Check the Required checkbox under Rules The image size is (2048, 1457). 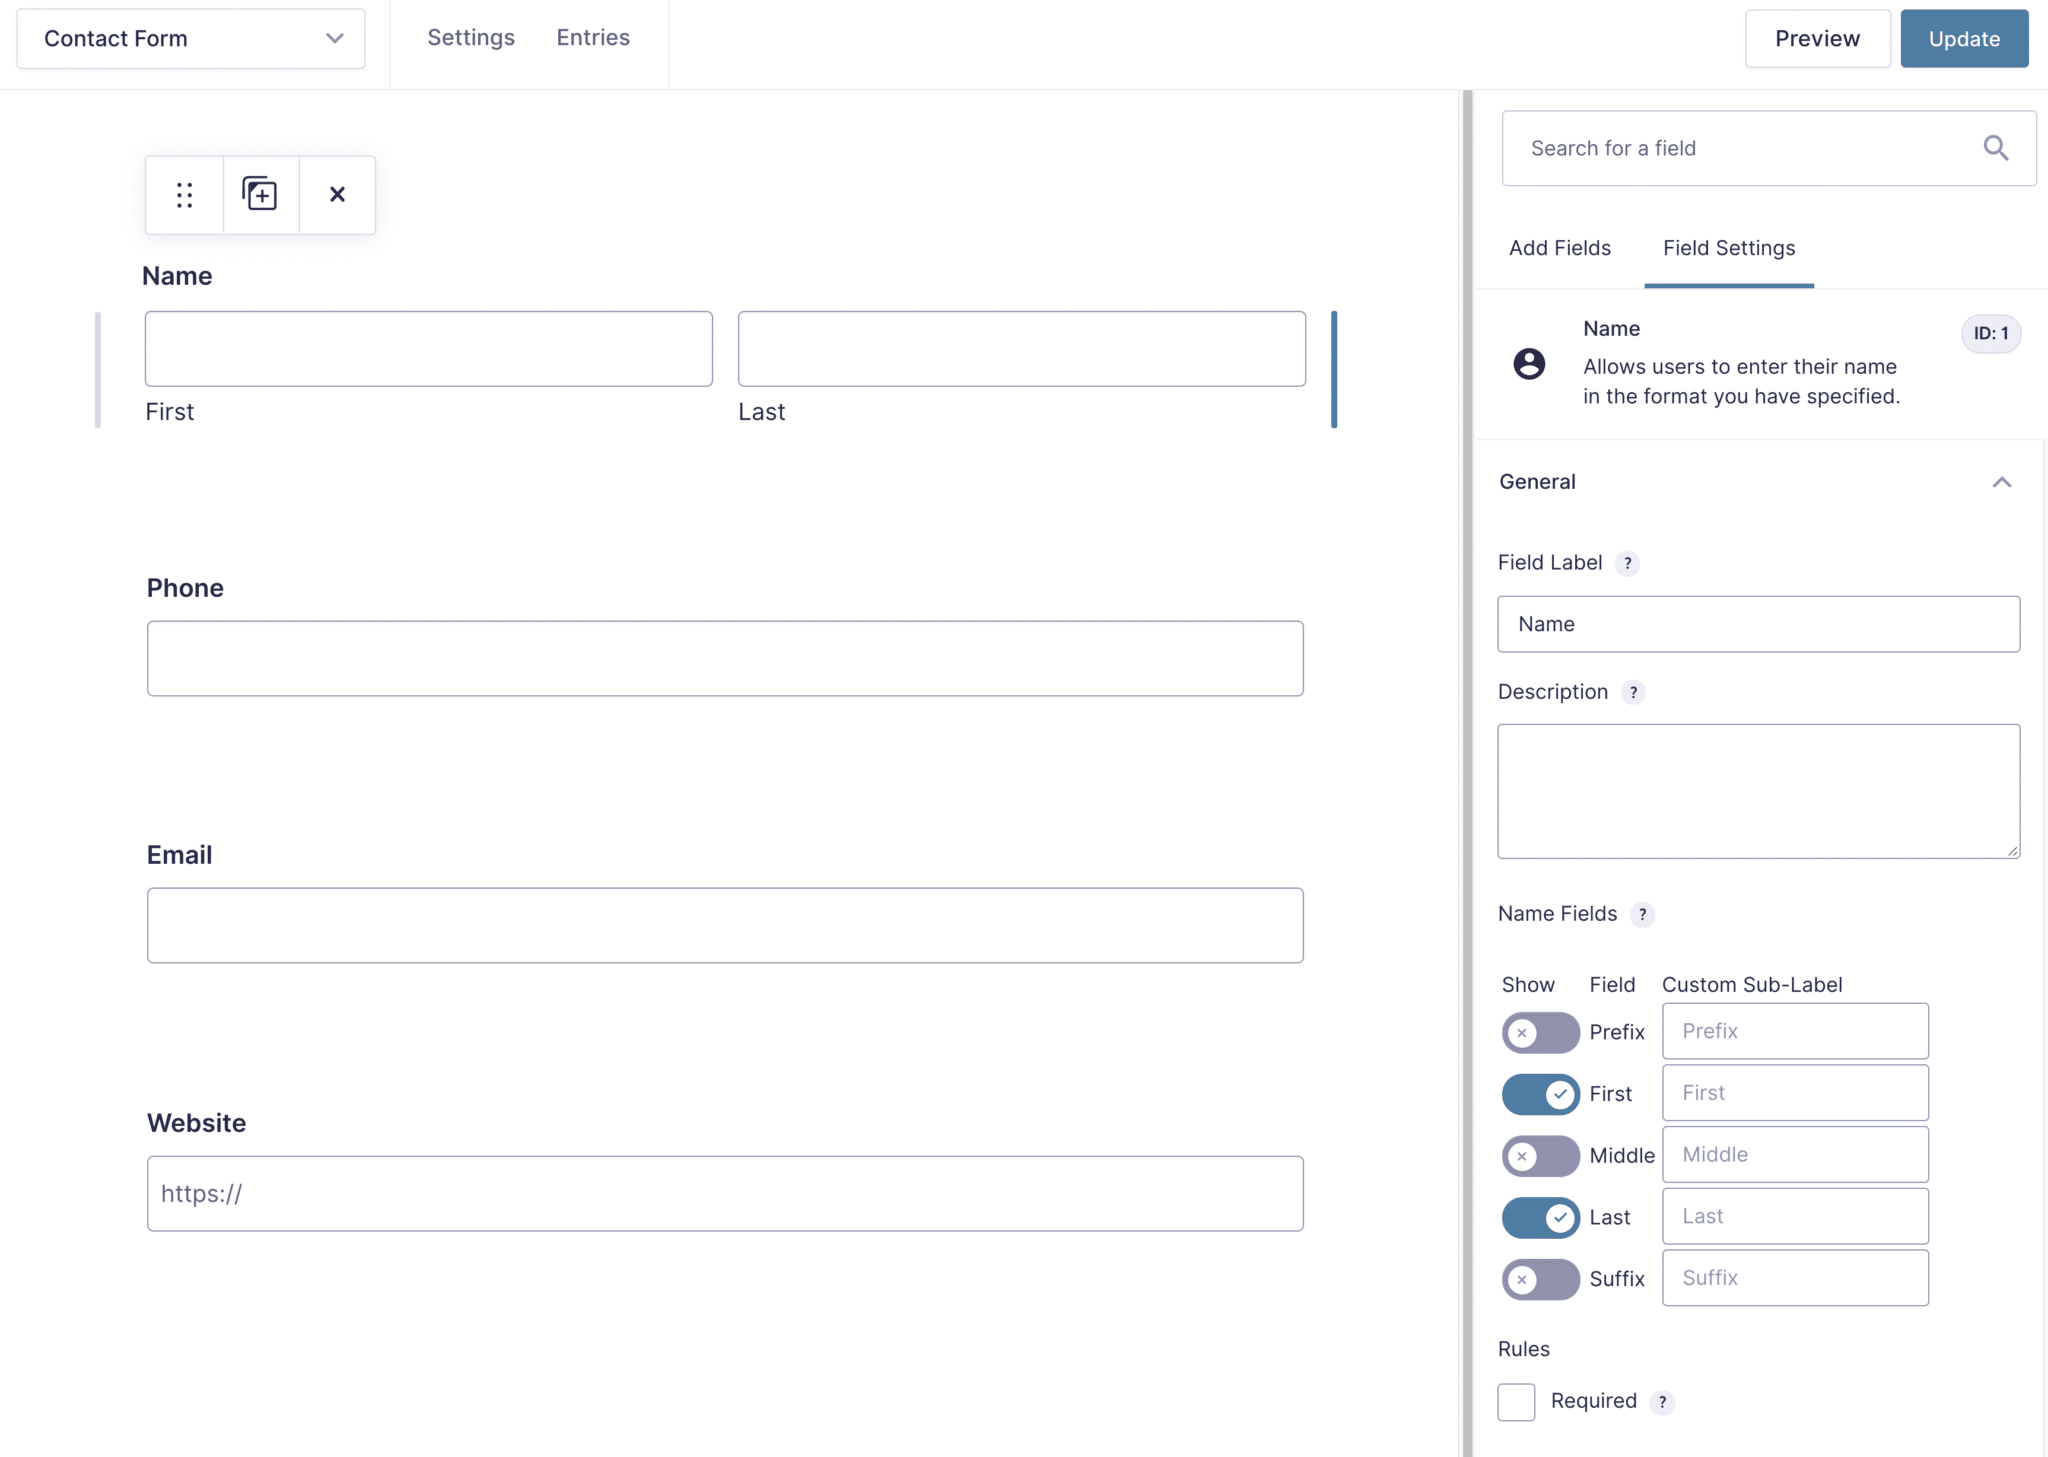1516,1401
